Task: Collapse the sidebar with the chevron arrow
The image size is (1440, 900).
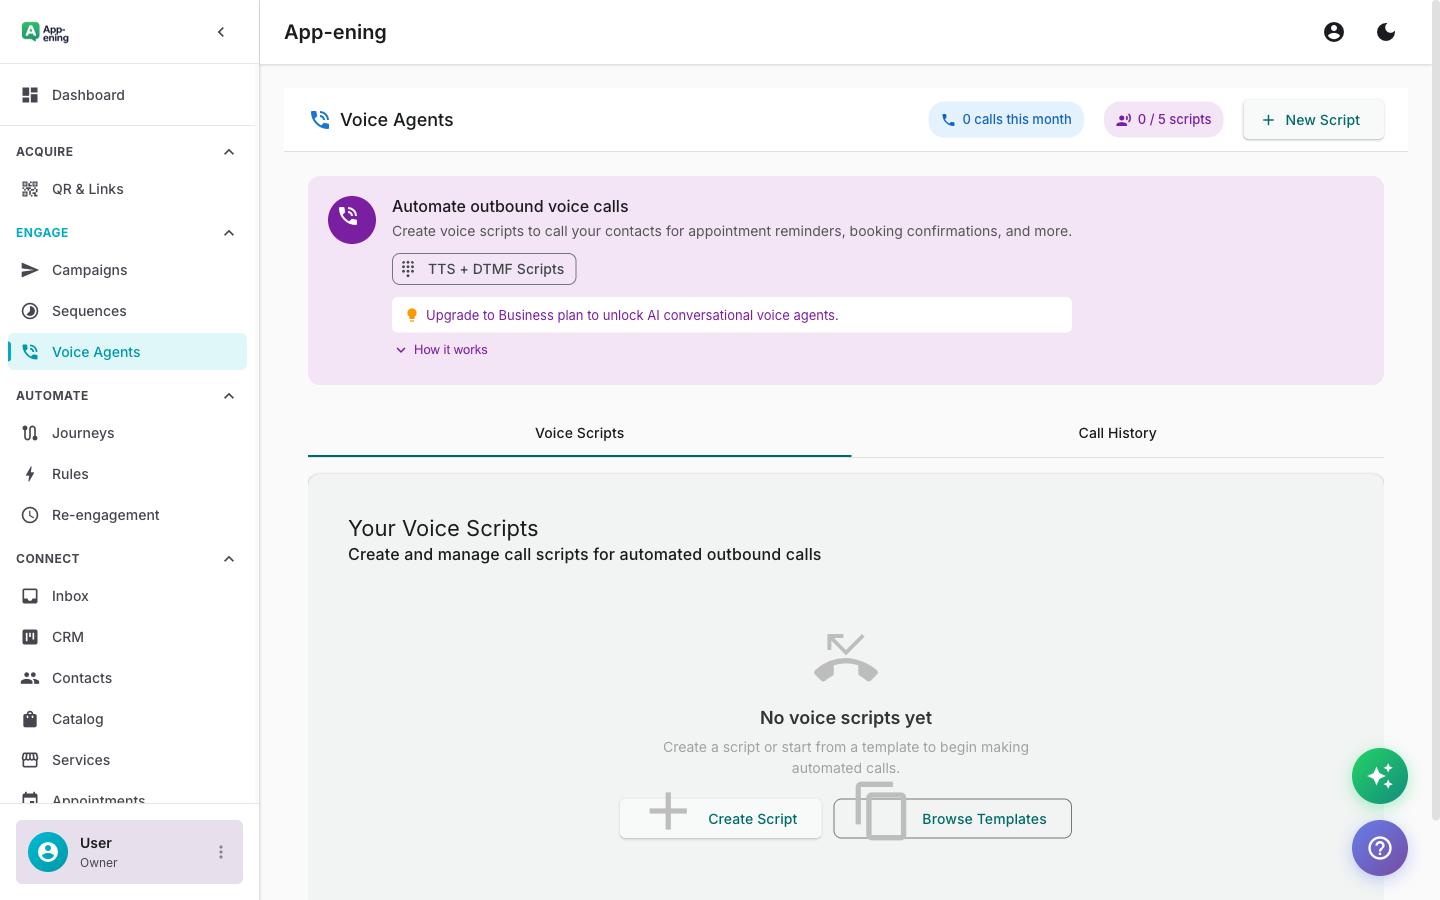Action: 221,32
